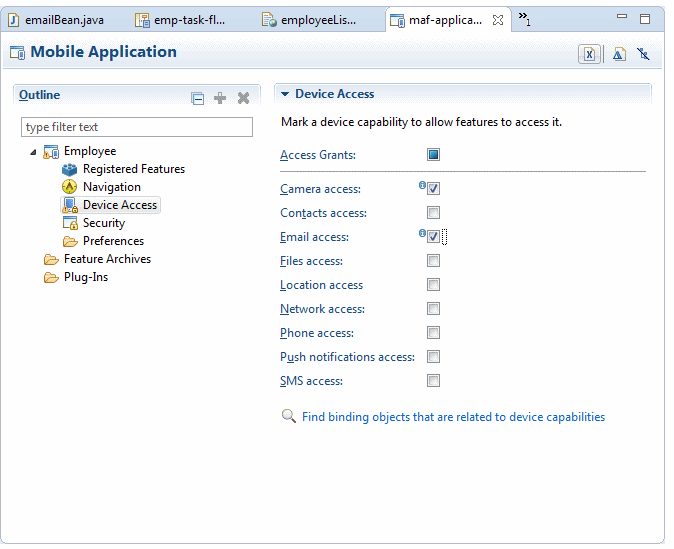
Task: Click the Phone access label
Action: pos(317,333)
